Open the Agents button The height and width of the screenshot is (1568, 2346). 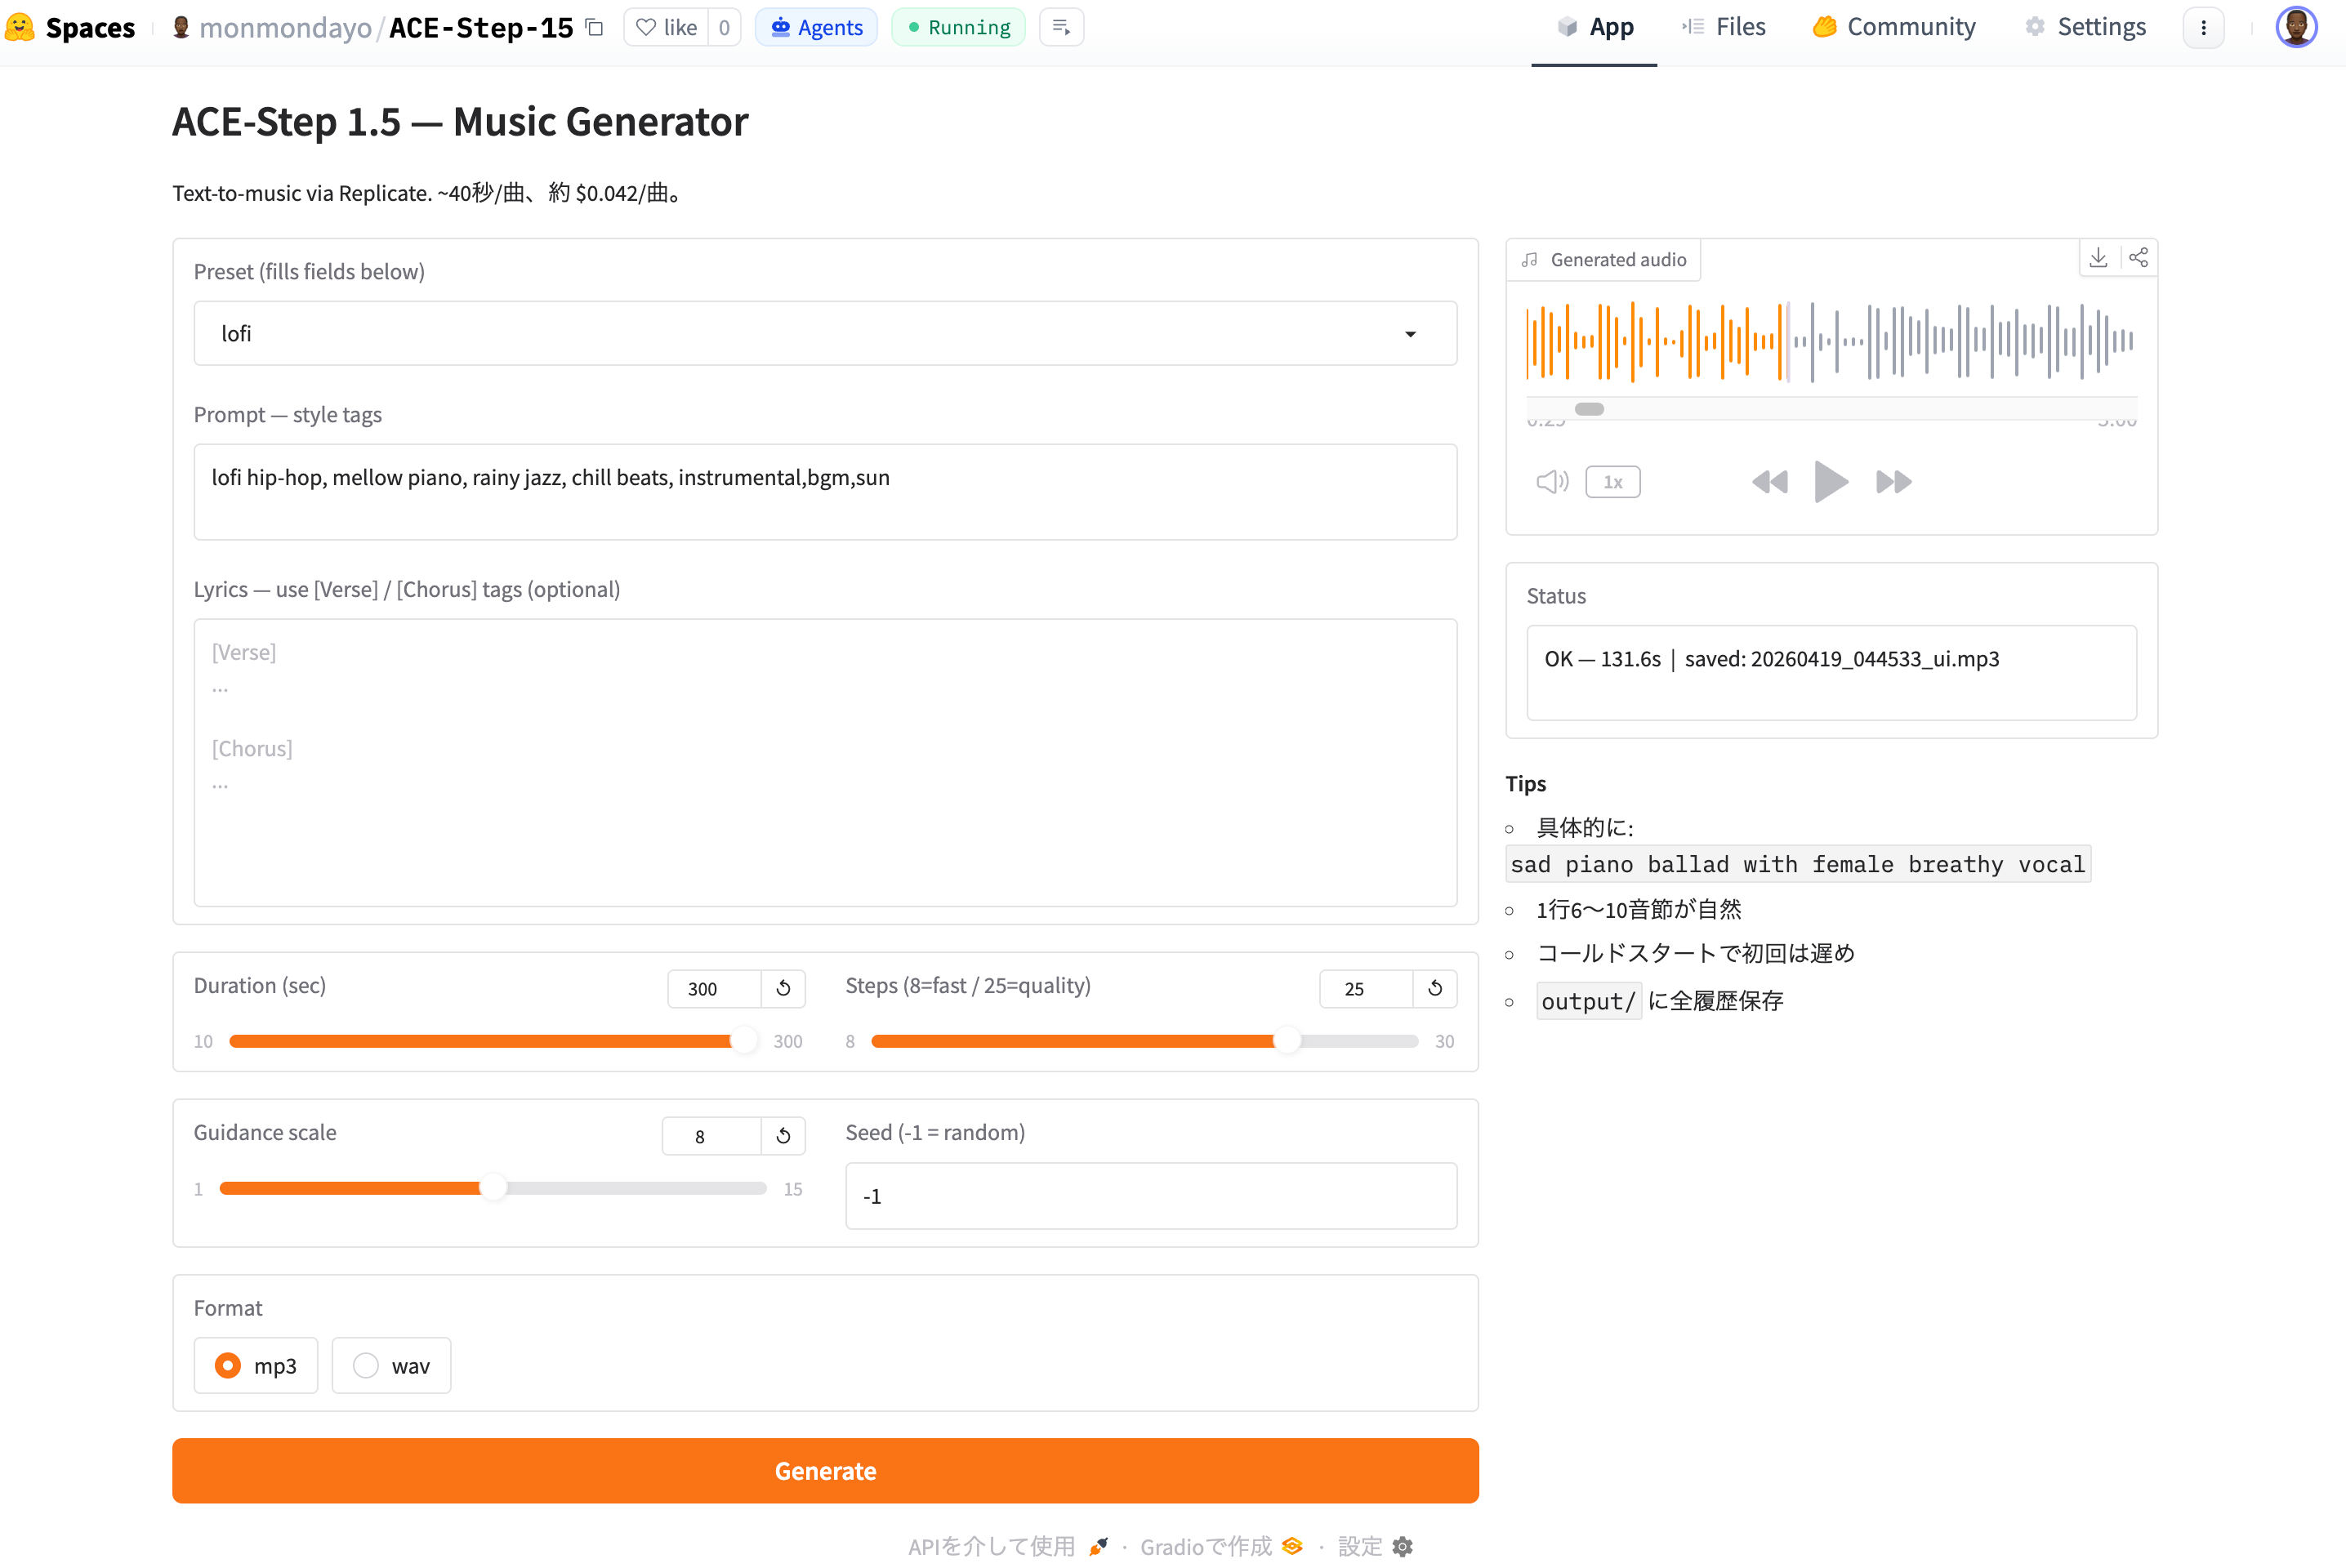[816, 27]
